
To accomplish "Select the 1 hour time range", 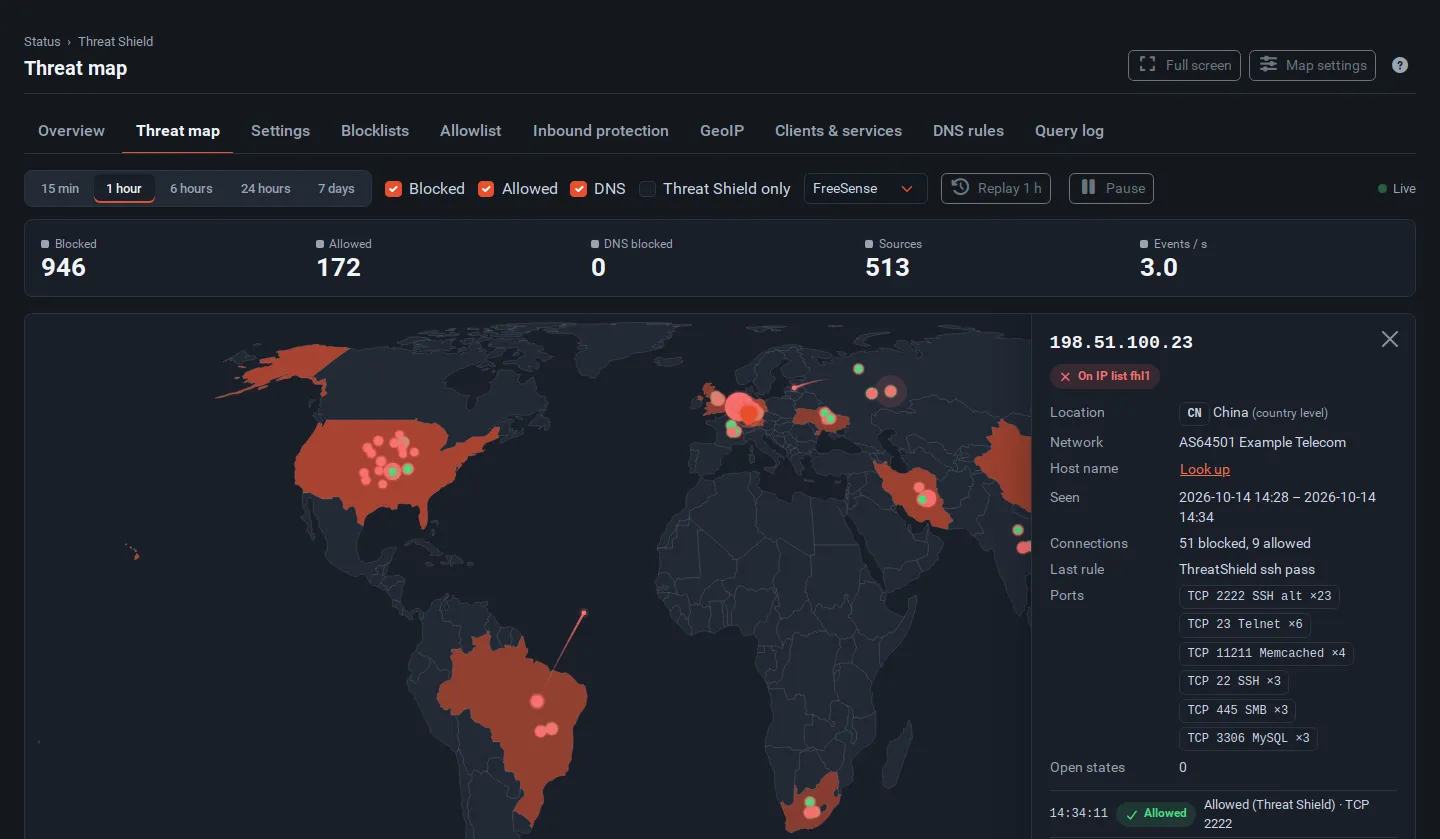I will 124,188.
